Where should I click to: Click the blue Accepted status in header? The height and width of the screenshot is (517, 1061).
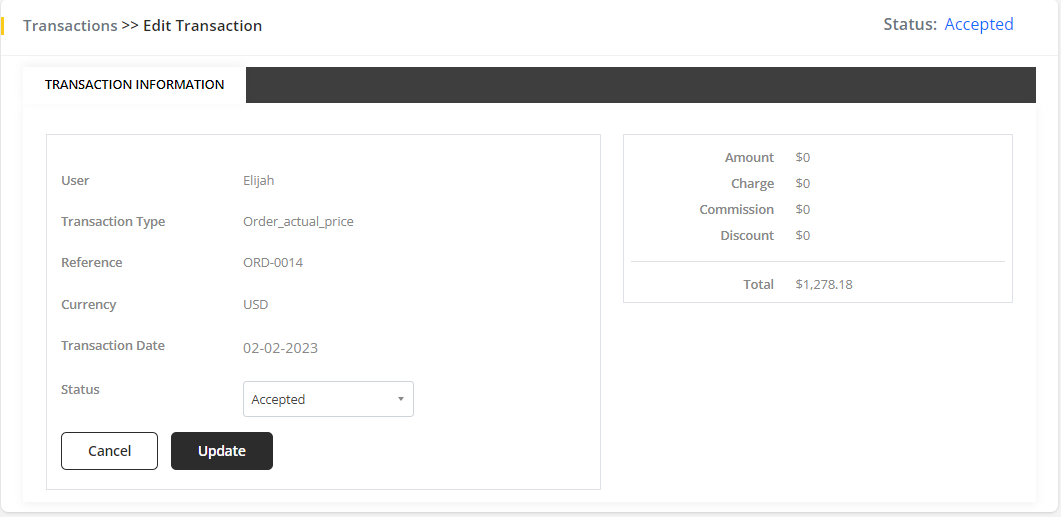(x=978, y=25)
